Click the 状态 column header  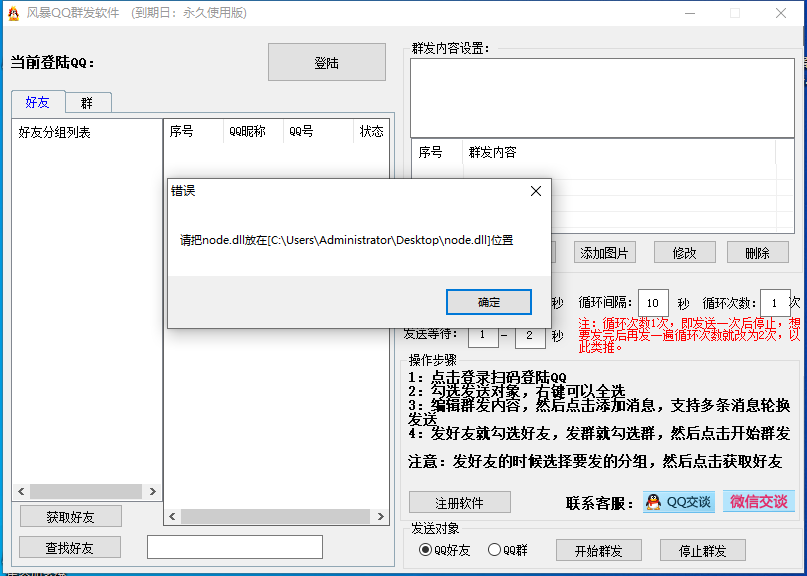click(371, 131)
